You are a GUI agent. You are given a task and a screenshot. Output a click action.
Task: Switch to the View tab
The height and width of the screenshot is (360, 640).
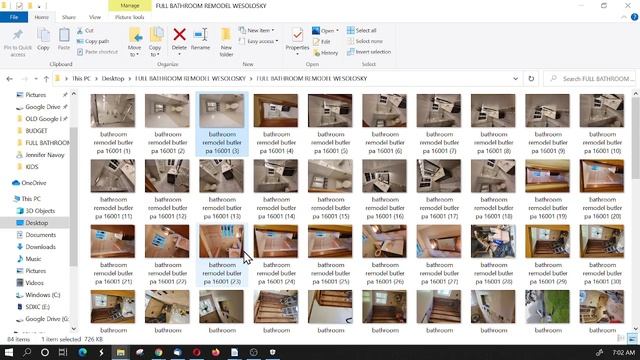95,17
